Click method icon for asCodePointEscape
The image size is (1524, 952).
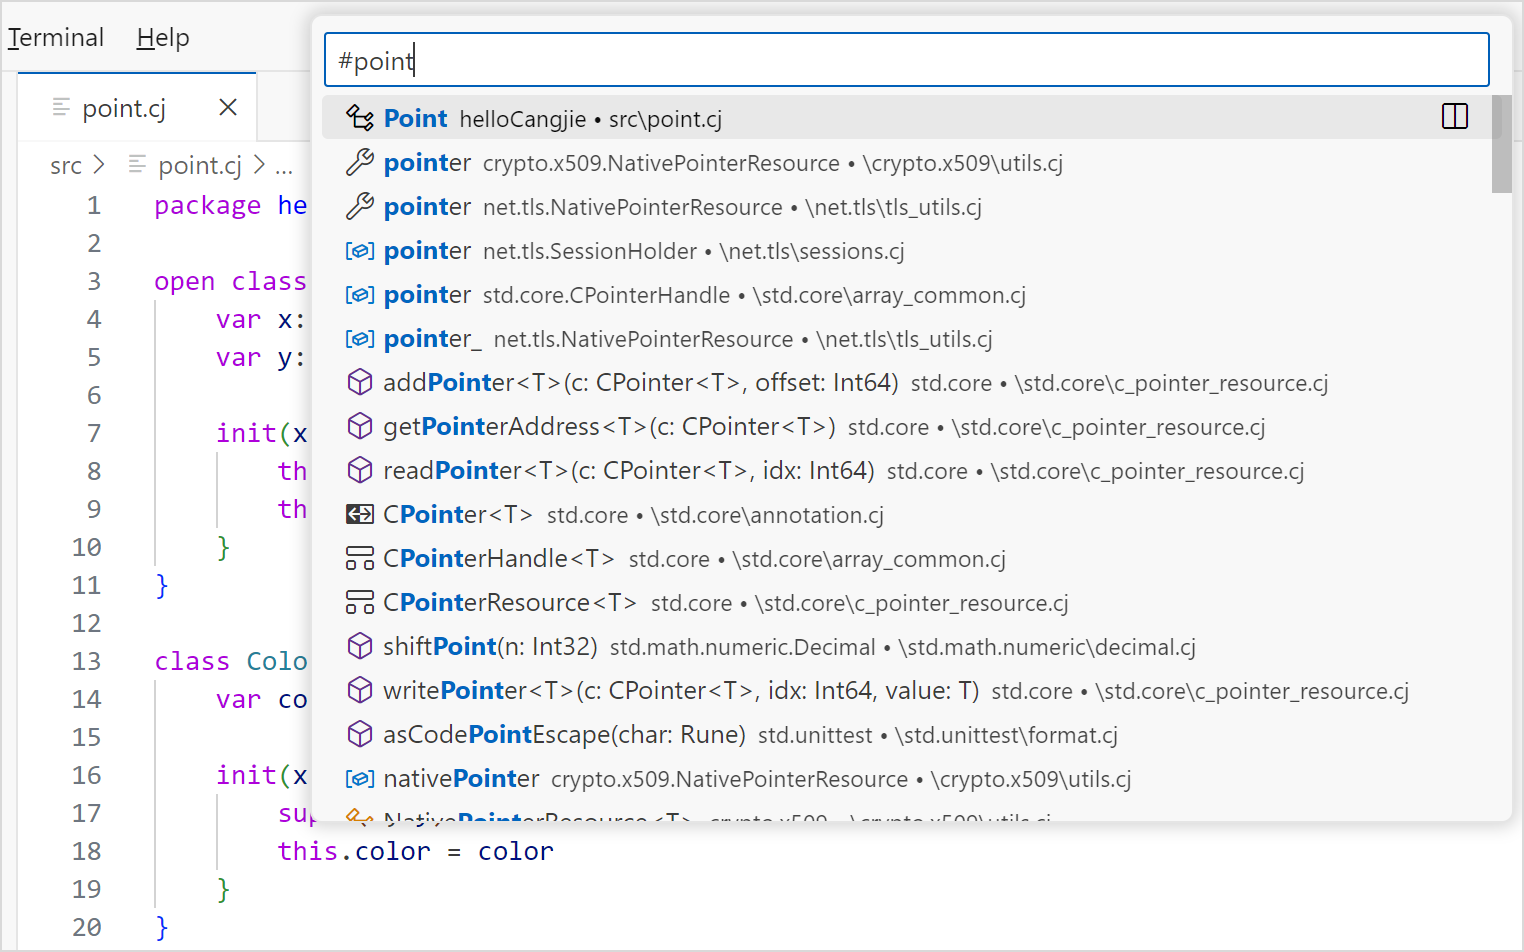pos(360,734)
